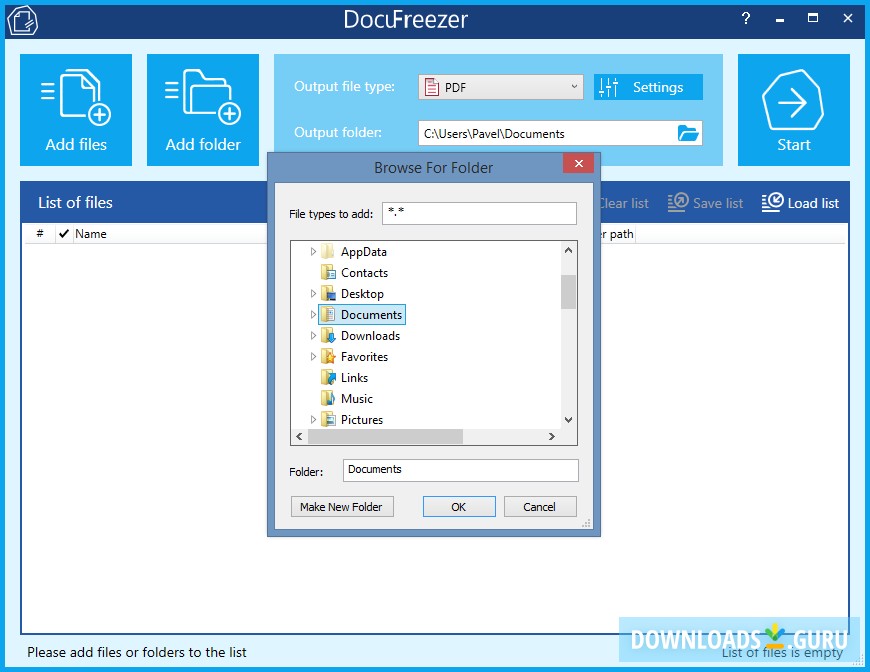Toggle the check-all column header
The width and height of the screenshot is (870, 672).
coord(64,234)
